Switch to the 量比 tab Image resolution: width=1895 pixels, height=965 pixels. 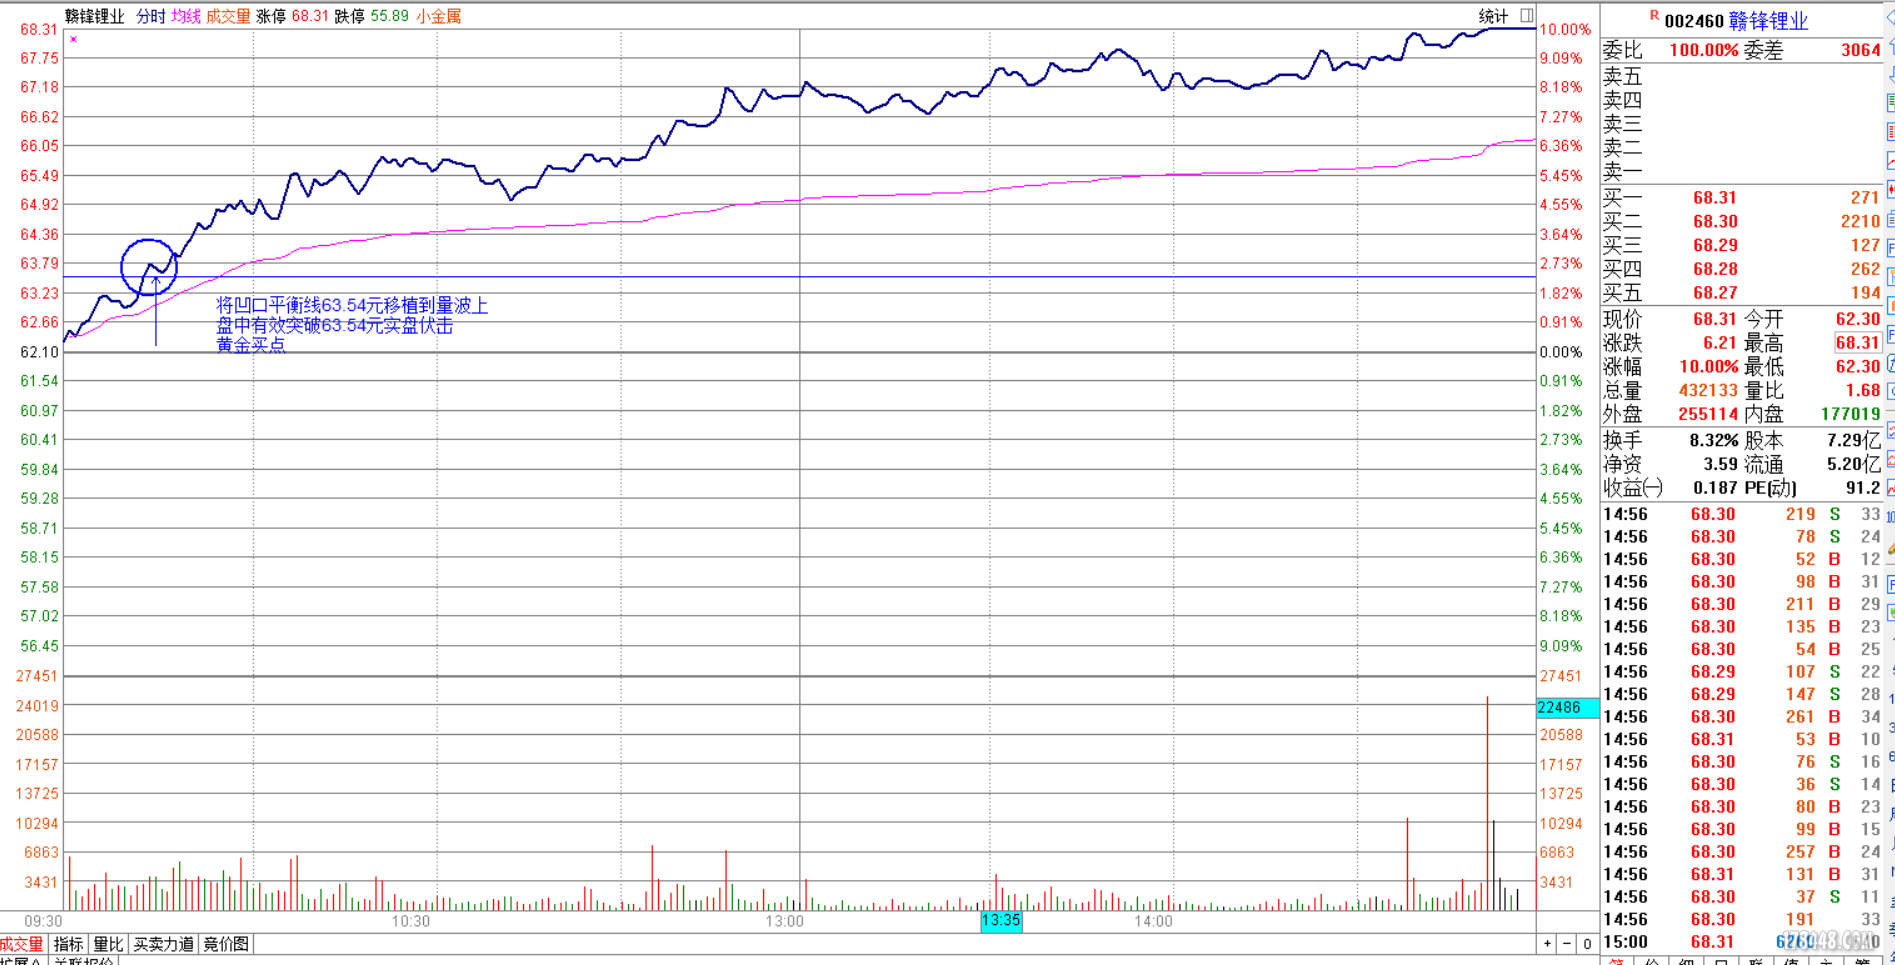point(108,944)
